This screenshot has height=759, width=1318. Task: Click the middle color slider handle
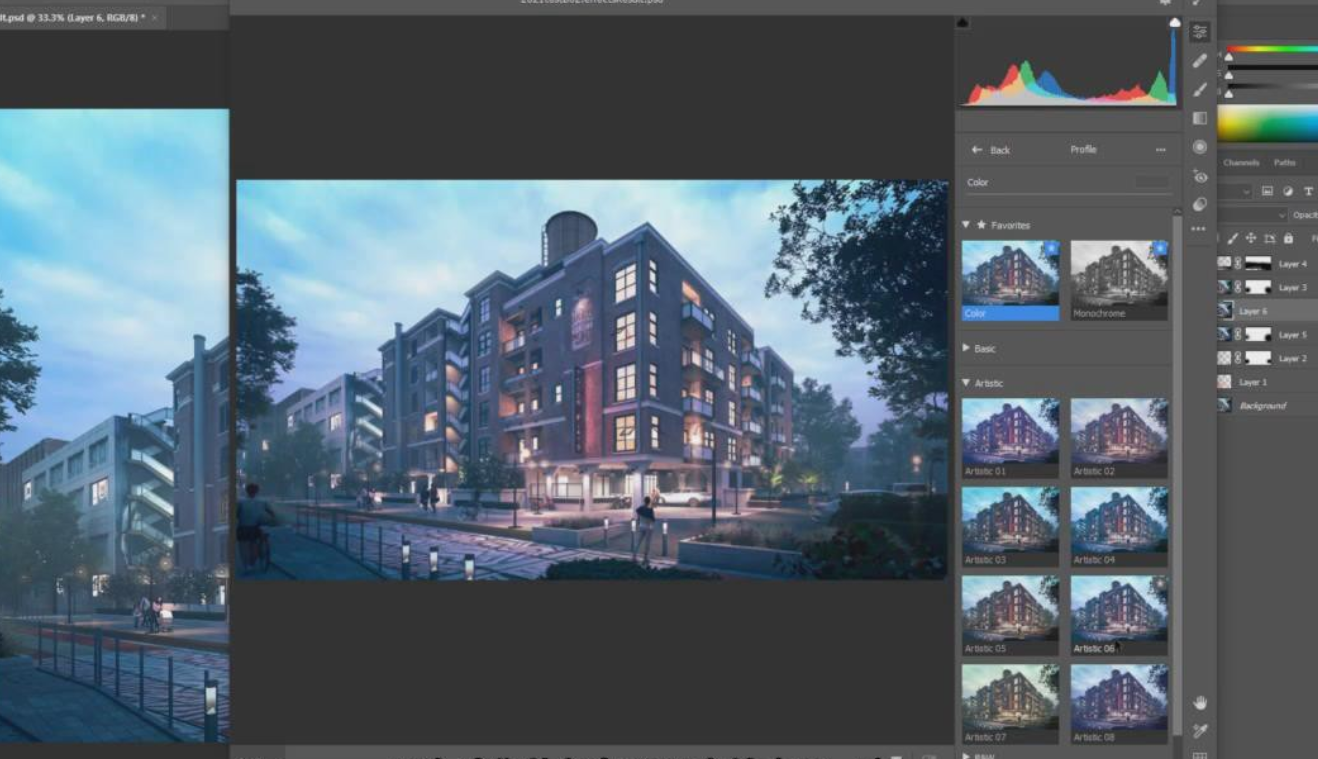(x=1229, y=76)
